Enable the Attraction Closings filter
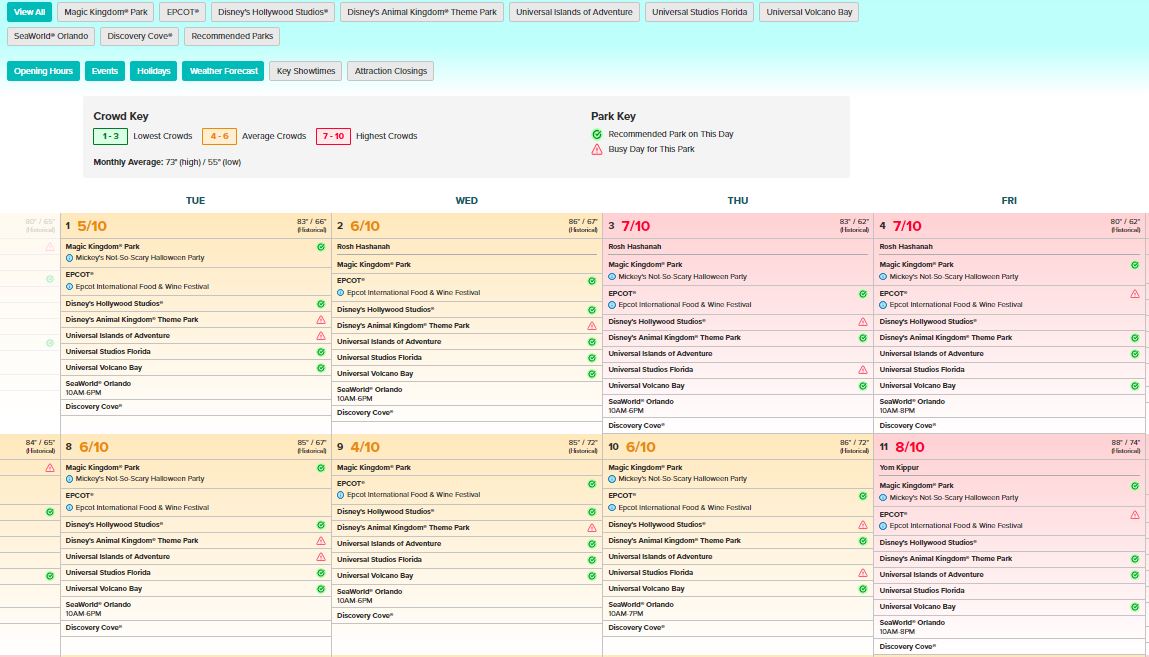This screenshot has height=657, width=1149. [391, 71]
